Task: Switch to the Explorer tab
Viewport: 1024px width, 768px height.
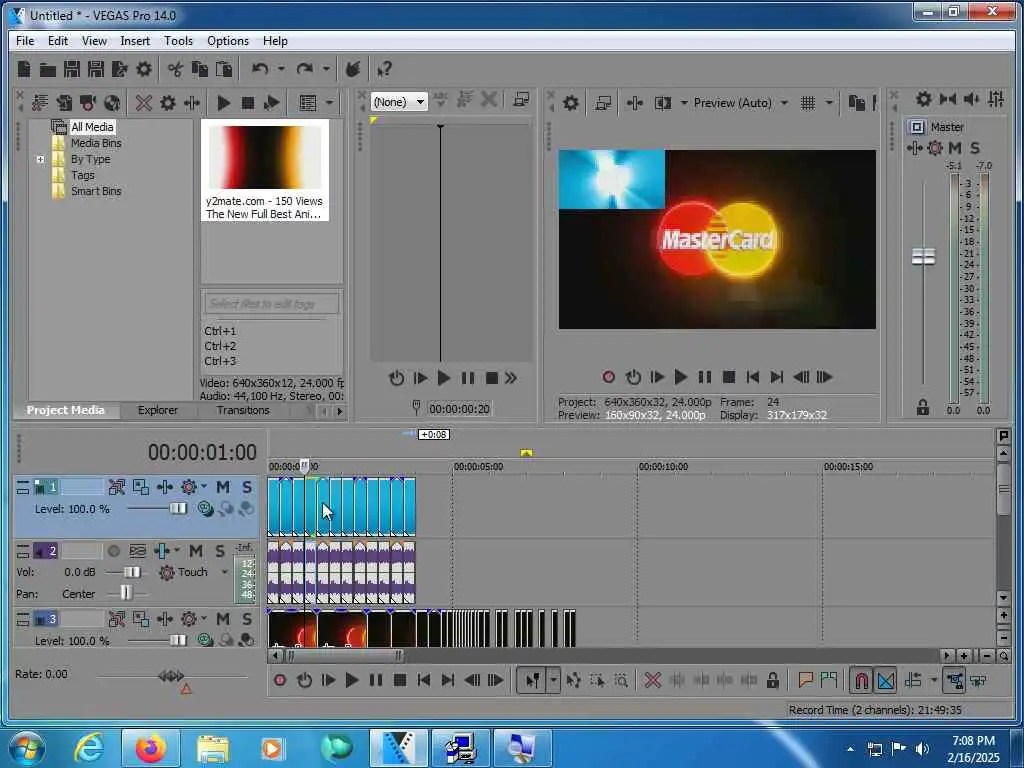Action: [x=157, y=410]
